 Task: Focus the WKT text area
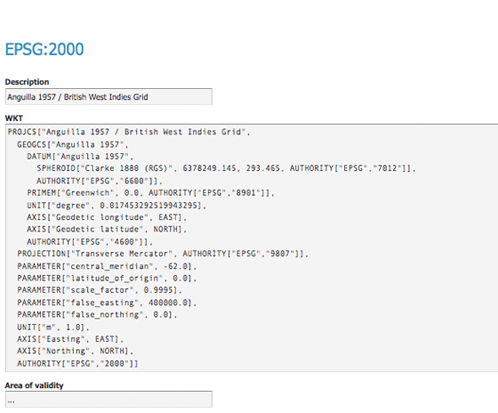pyautogui.click(x=252, y=248)
